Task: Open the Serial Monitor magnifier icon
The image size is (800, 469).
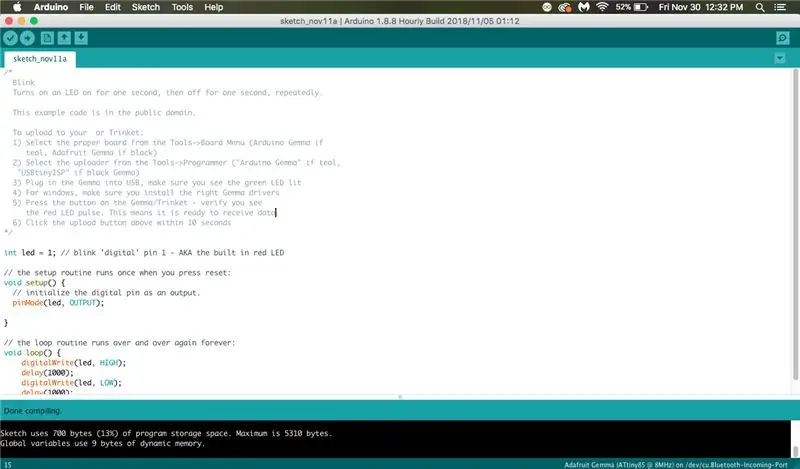Action: click(x=782, y=38)
